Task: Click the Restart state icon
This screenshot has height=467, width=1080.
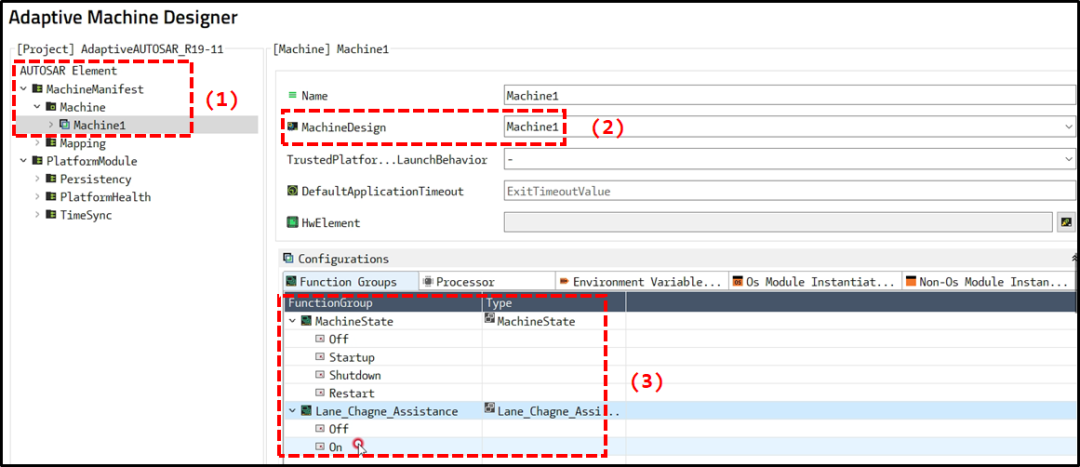Action: click(320, 393)
